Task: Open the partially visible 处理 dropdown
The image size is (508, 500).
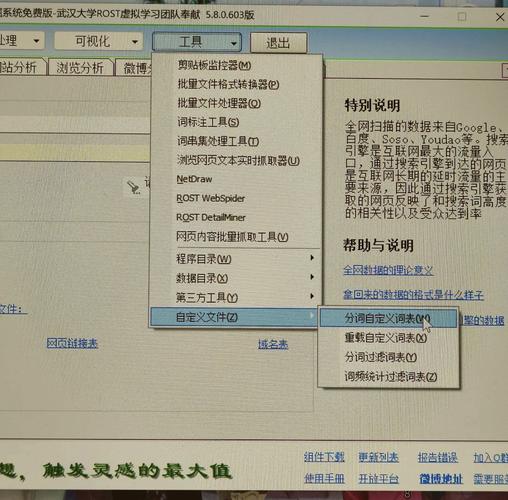Action: 22,40
